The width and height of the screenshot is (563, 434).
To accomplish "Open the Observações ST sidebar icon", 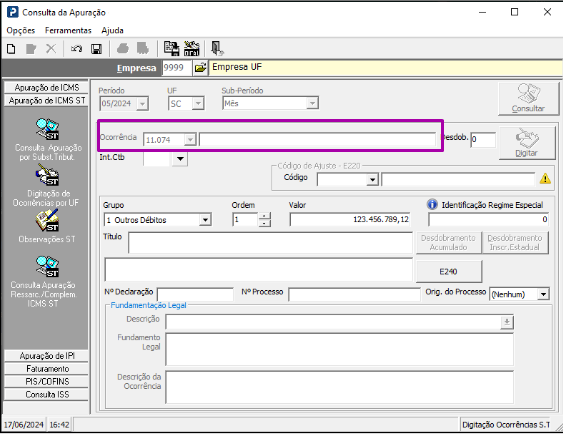I will (x=47, y=221).
